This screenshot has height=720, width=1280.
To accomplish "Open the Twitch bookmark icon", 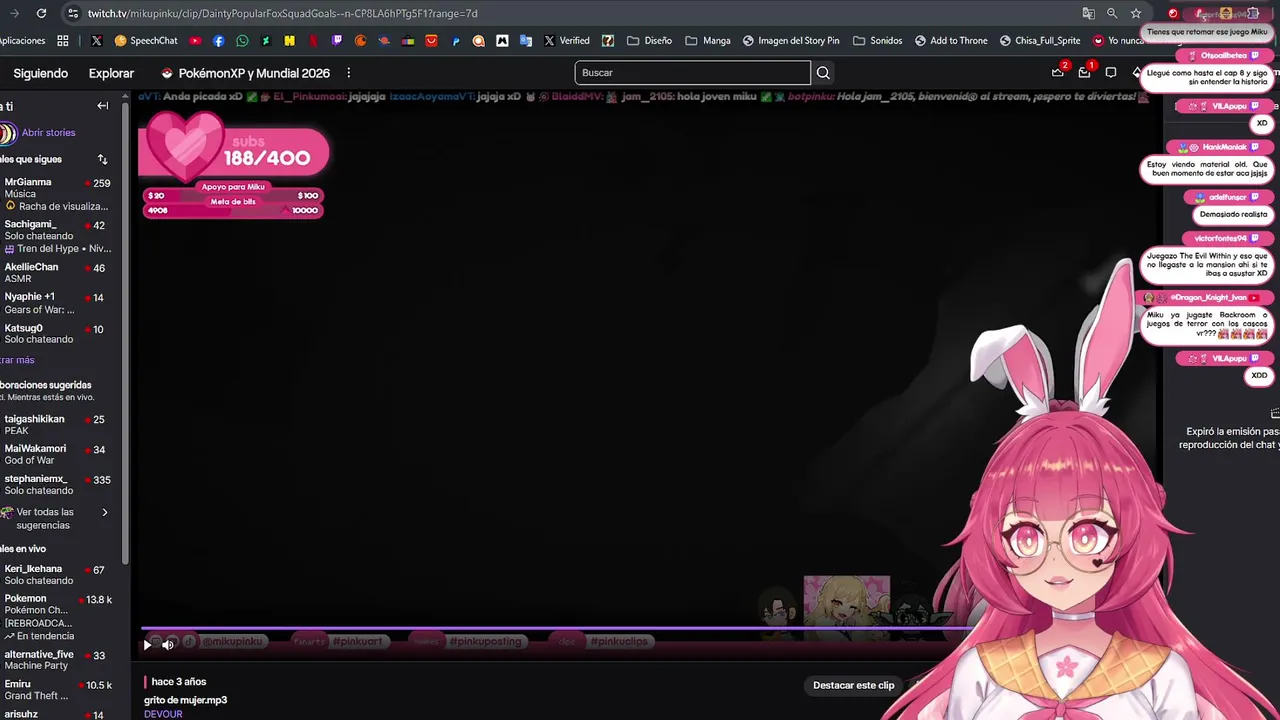I will click(337, 41).
